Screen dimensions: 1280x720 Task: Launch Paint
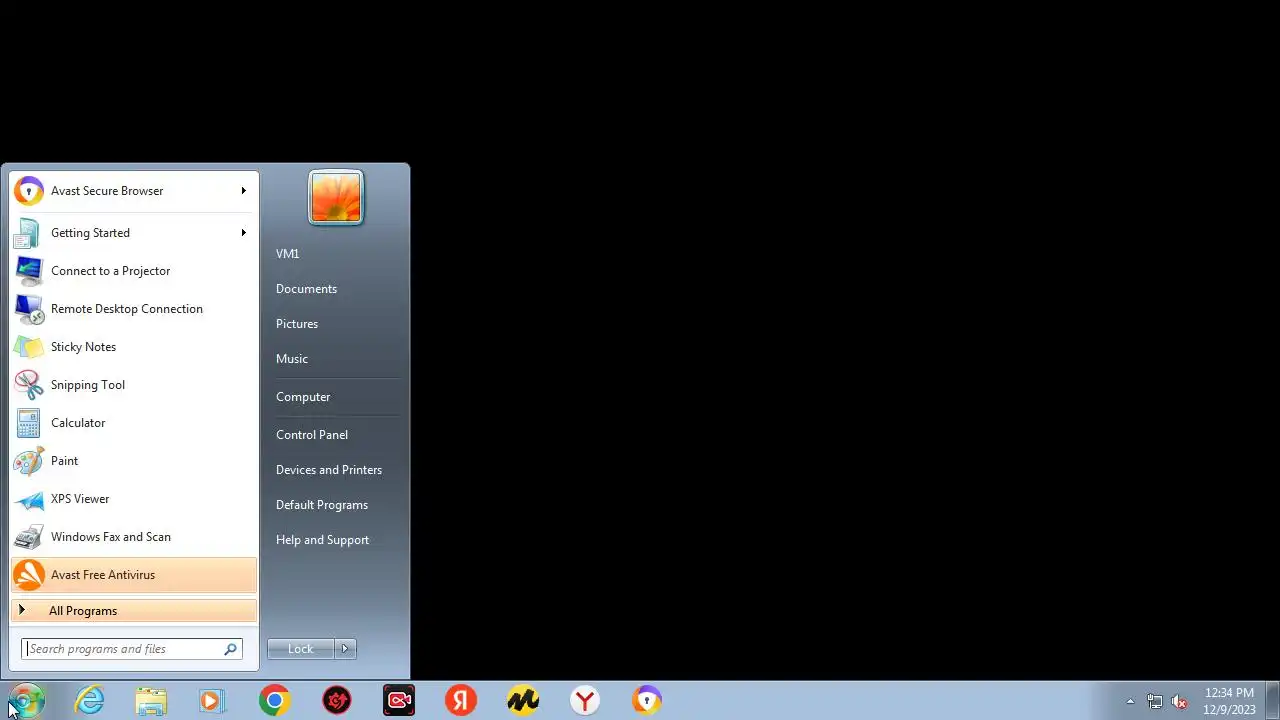point(134,461)
